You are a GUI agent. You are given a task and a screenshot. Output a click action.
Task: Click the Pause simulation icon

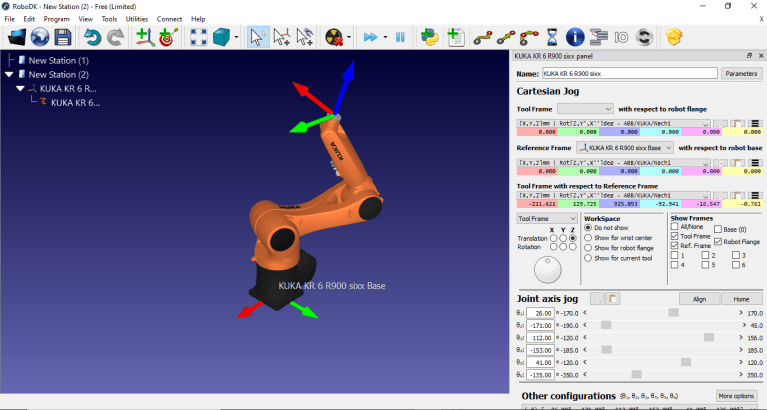(400, 37)
